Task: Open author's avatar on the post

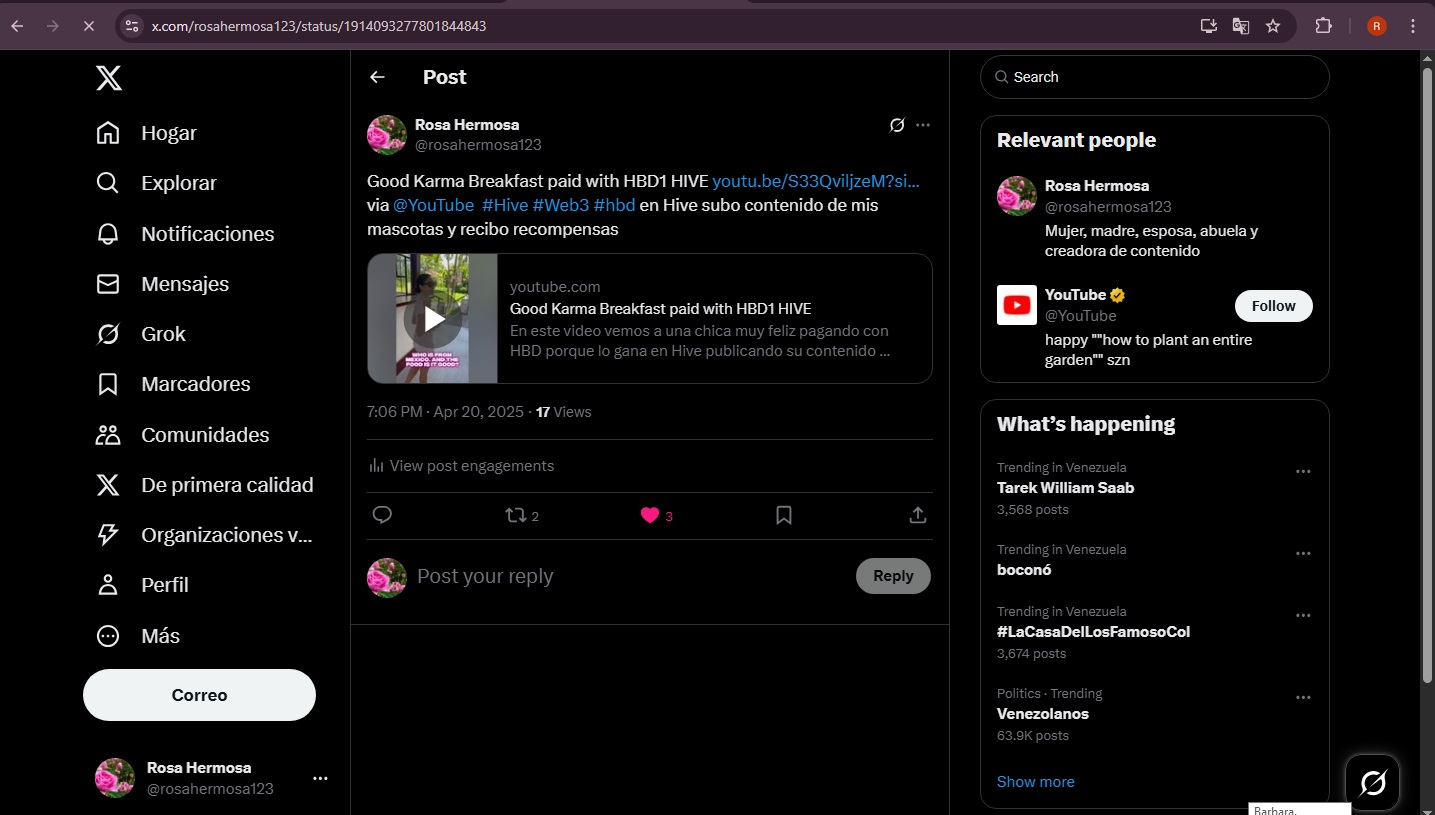Action: pyautogui.click(x=387, y=135)
